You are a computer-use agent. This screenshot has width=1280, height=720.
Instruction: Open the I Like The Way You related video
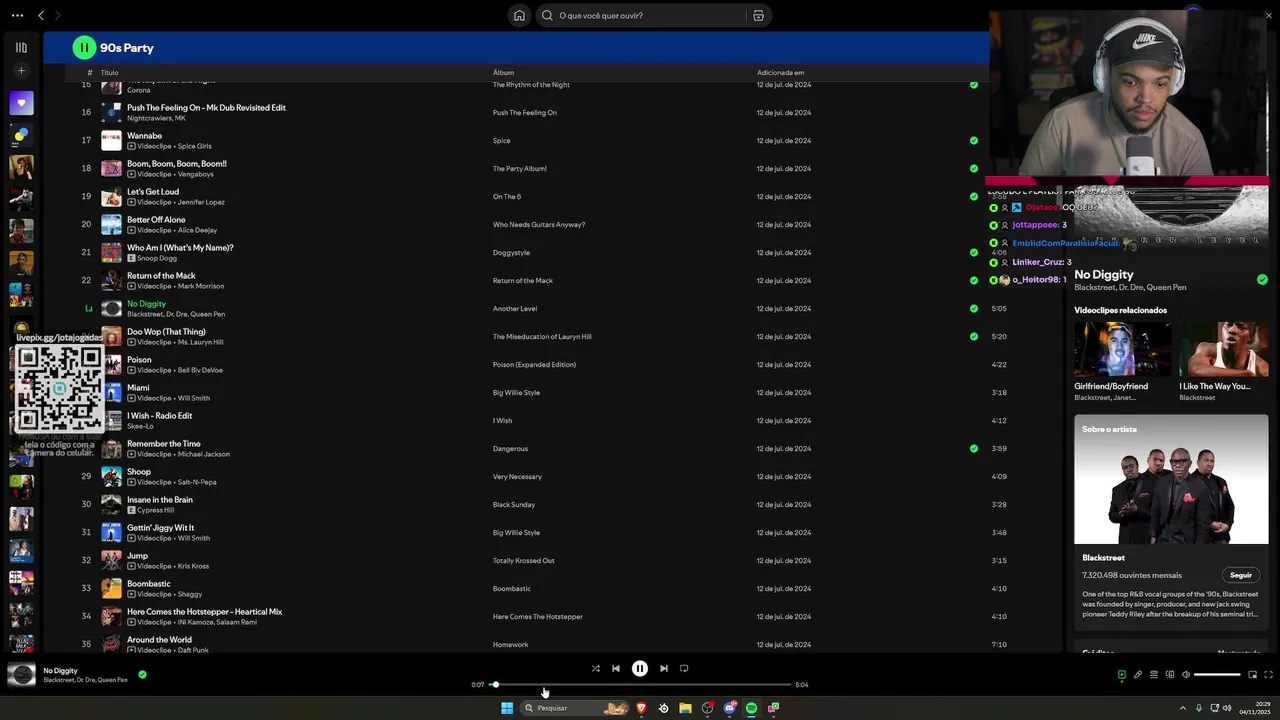point(1224,349)
